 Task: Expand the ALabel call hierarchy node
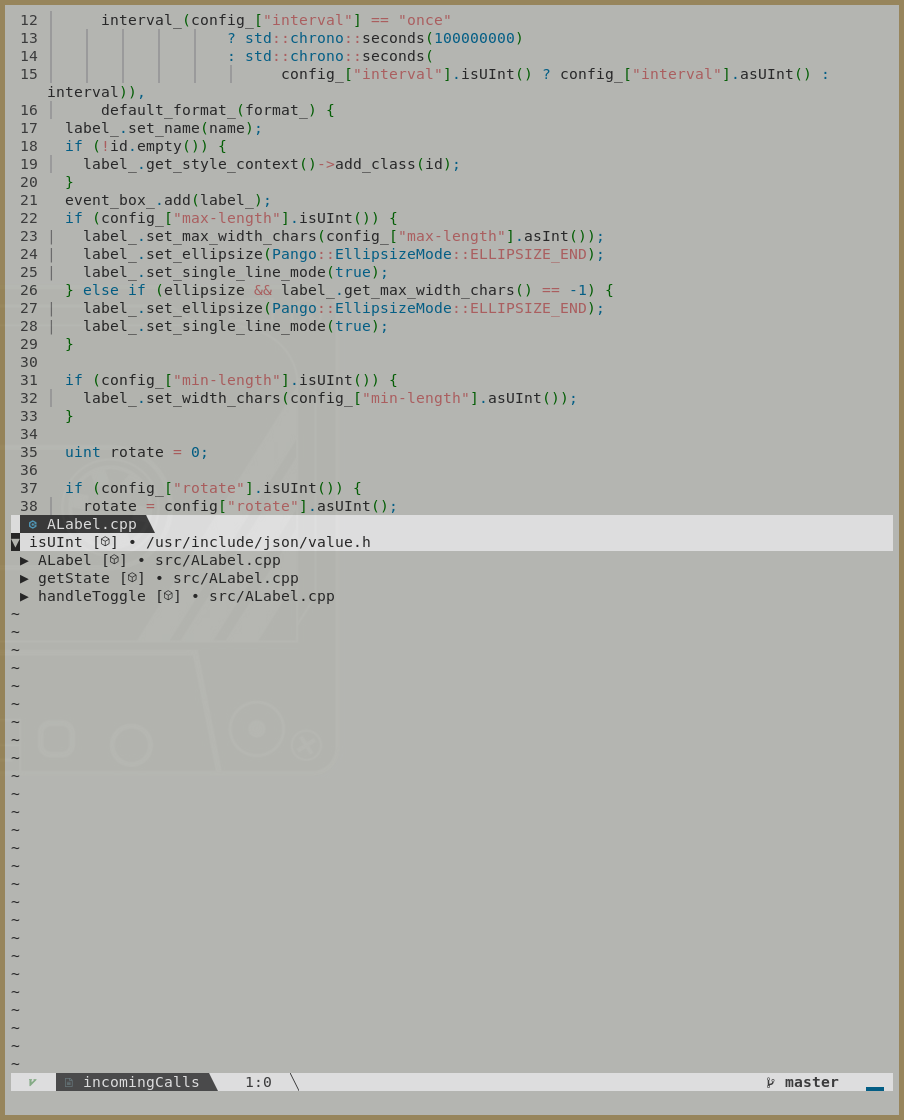(x=24, y=560)
